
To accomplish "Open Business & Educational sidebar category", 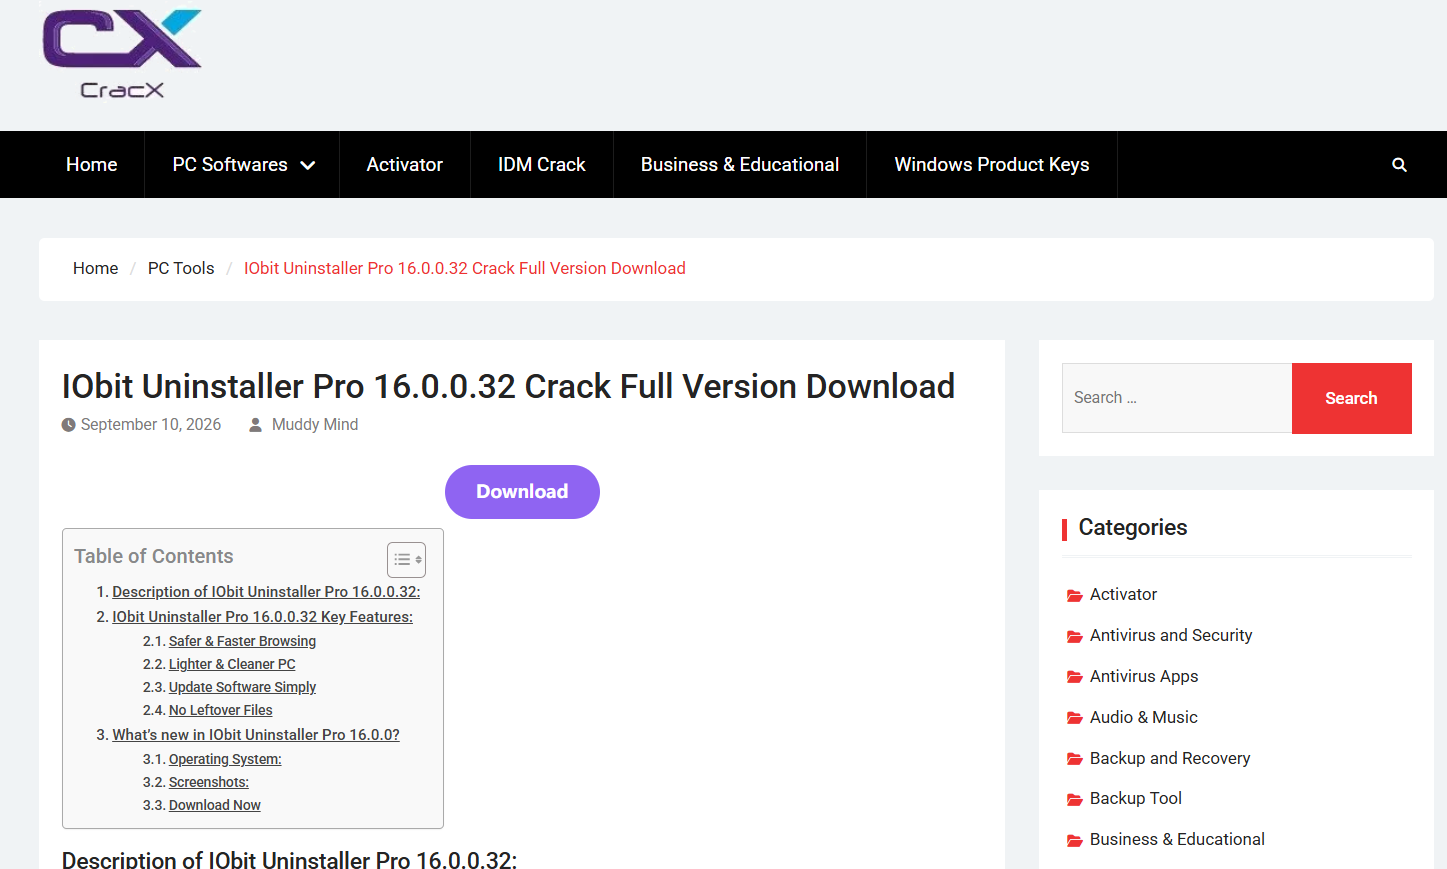I will (x=1177, y=839).
